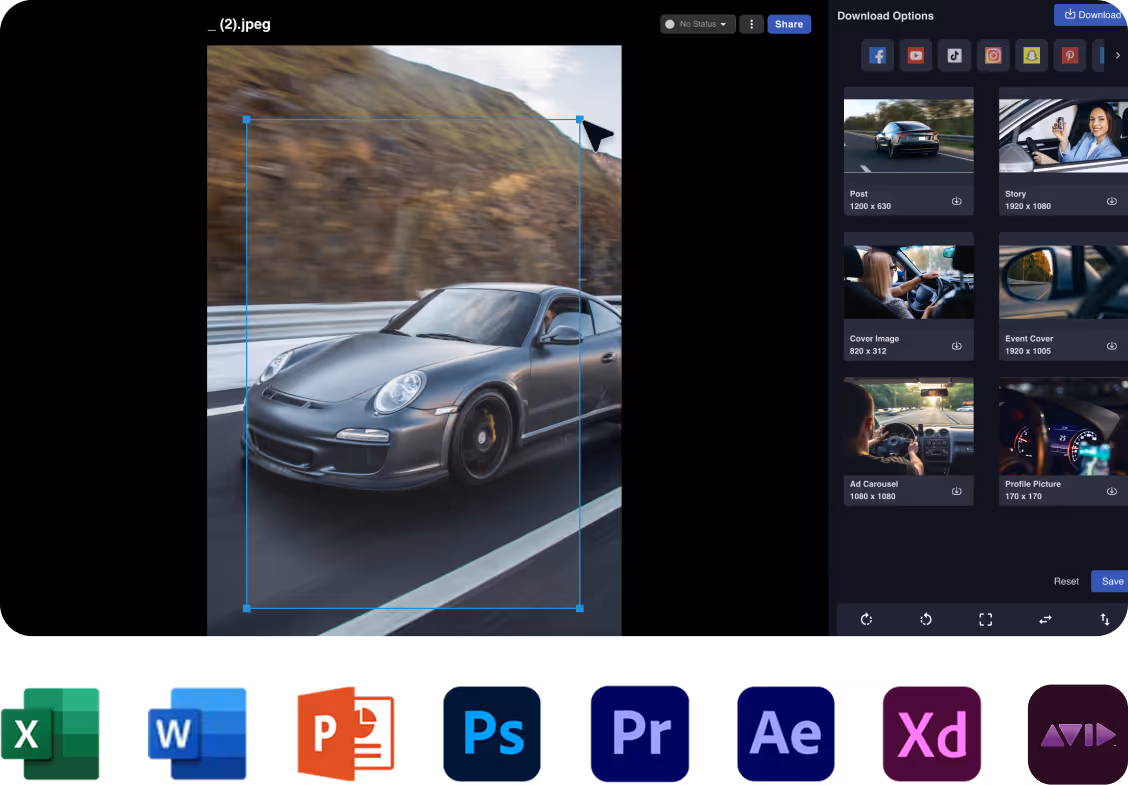The image size is (1128, 785).
Task: Click the Avid app icon
Action: click(1078, 734)
